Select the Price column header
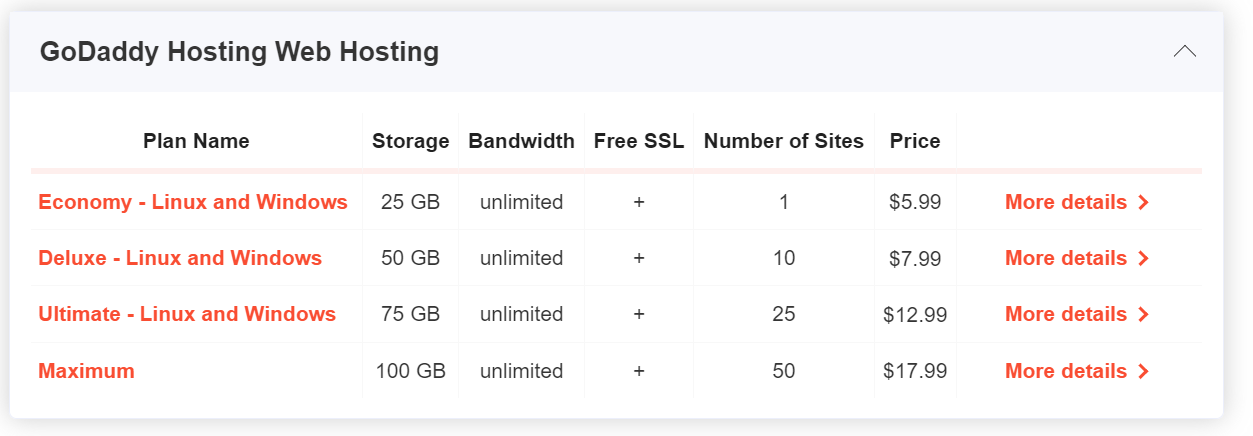Screen dimensions: 1253x436 point(915,141)
